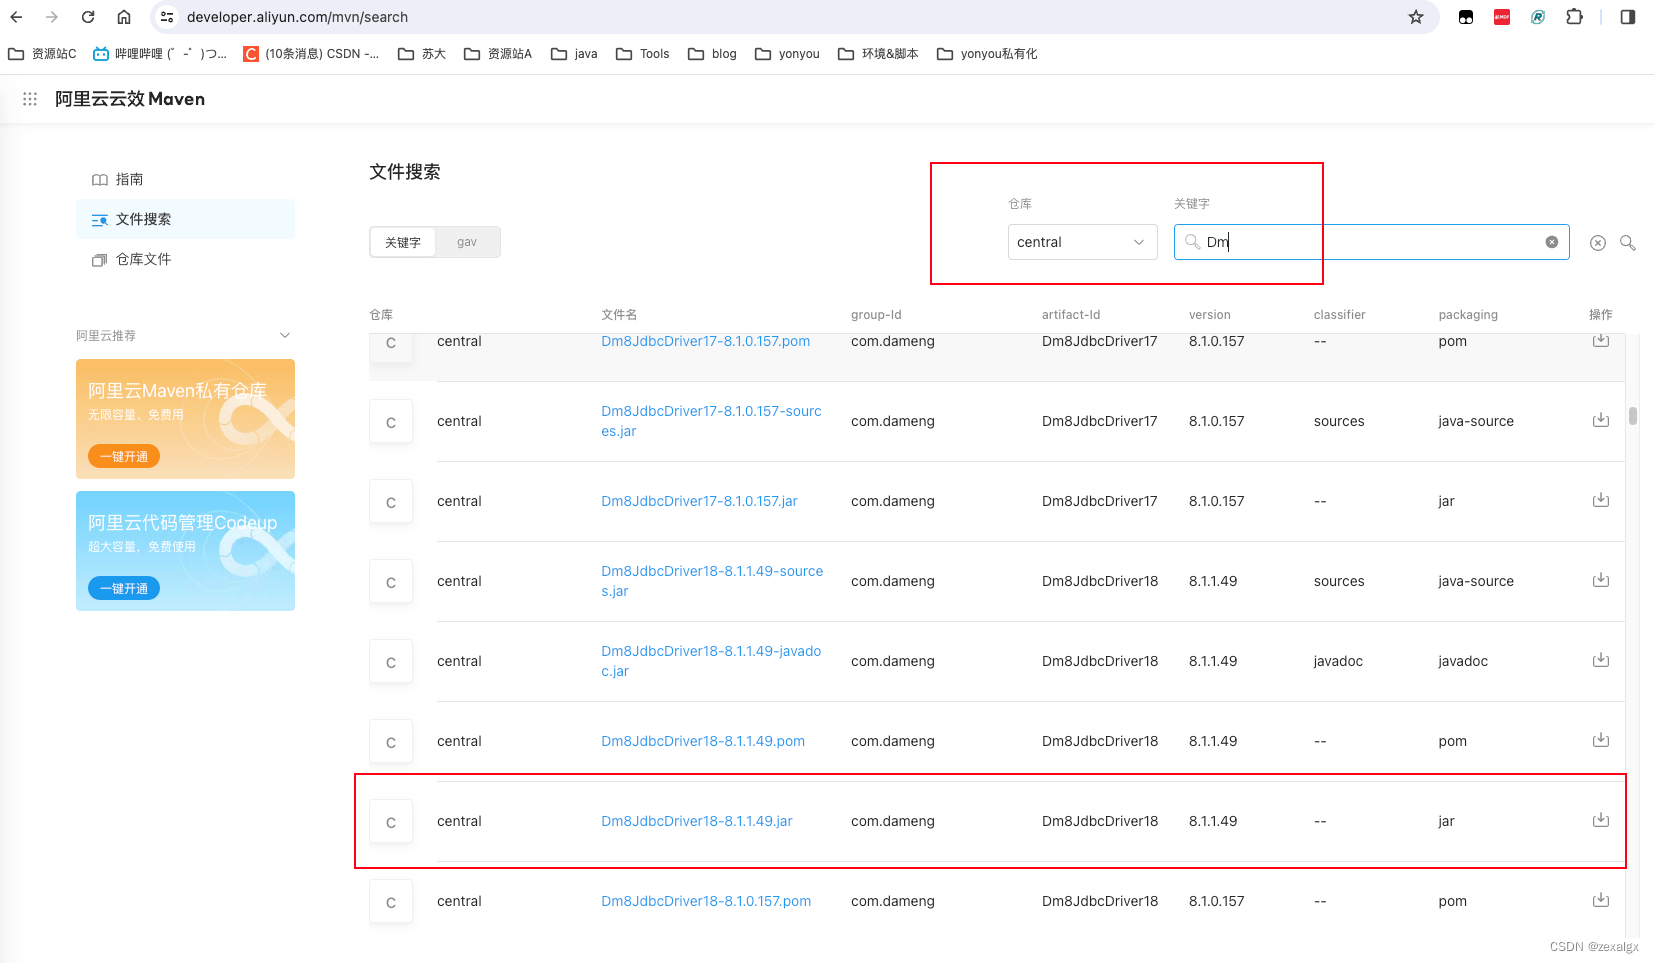Switch to the gav search mode tab
This screenshot has height=963, width=1654.
pyautogui.click(x=467, y=242)
